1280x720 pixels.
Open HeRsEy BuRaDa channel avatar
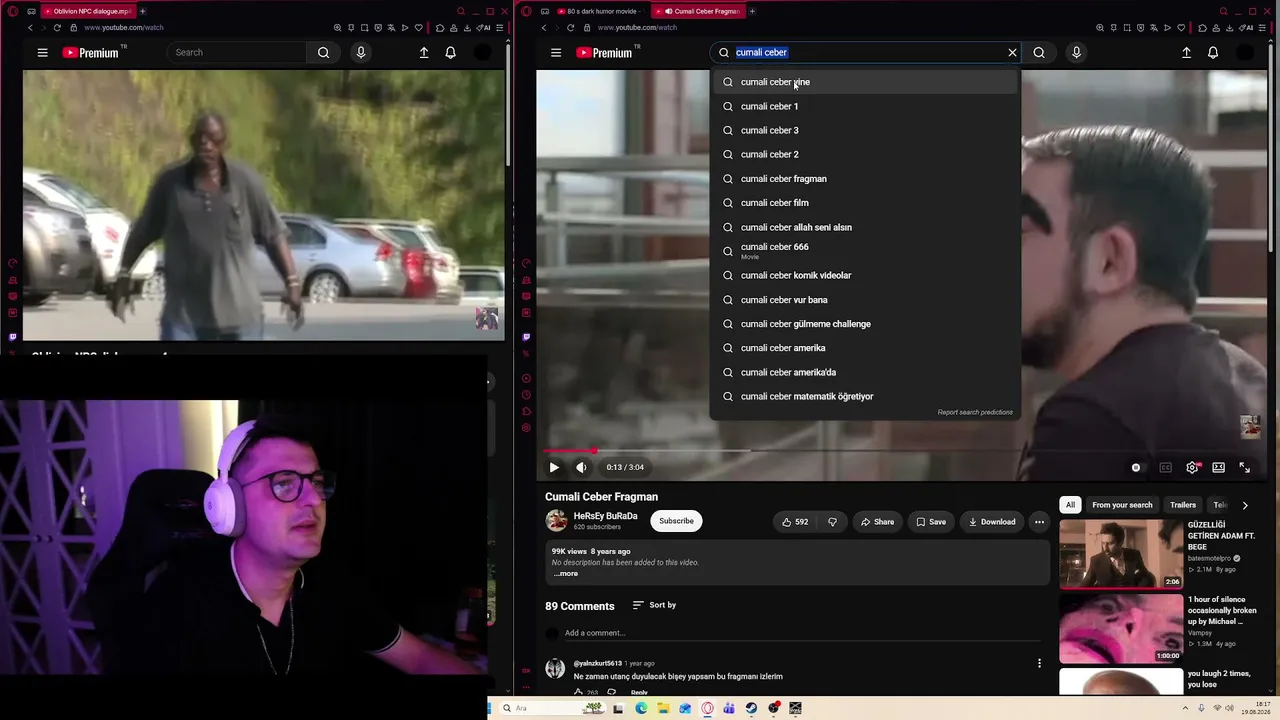[x=556, y=521]
